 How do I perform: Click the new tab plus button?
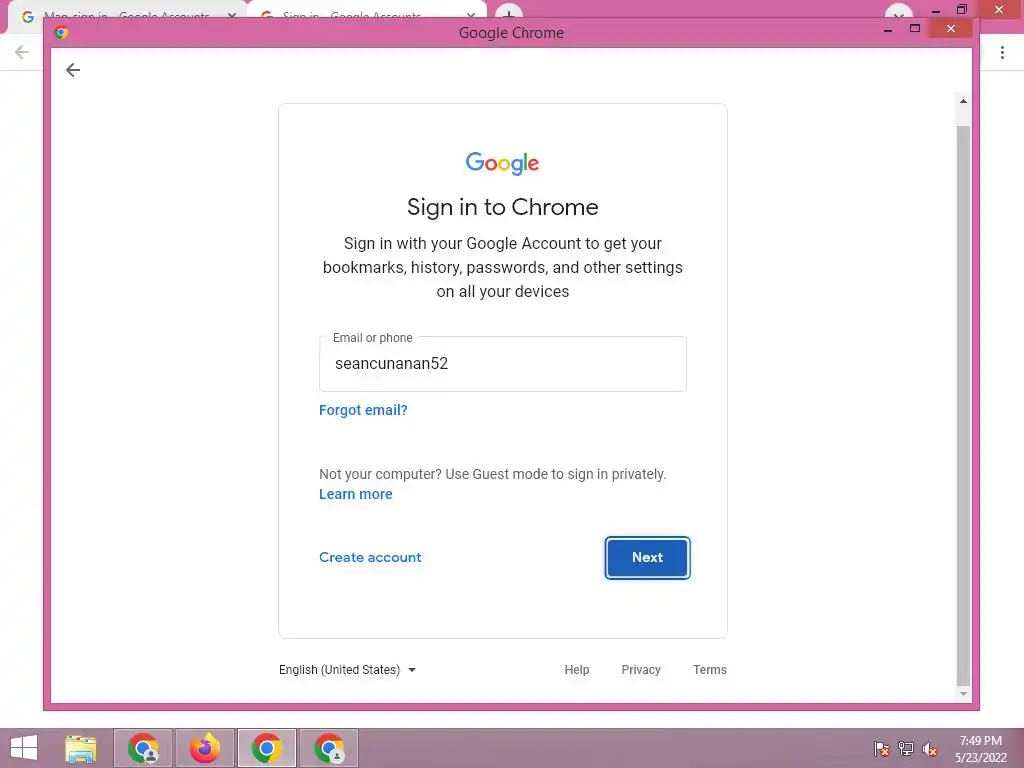coord(508,13)
